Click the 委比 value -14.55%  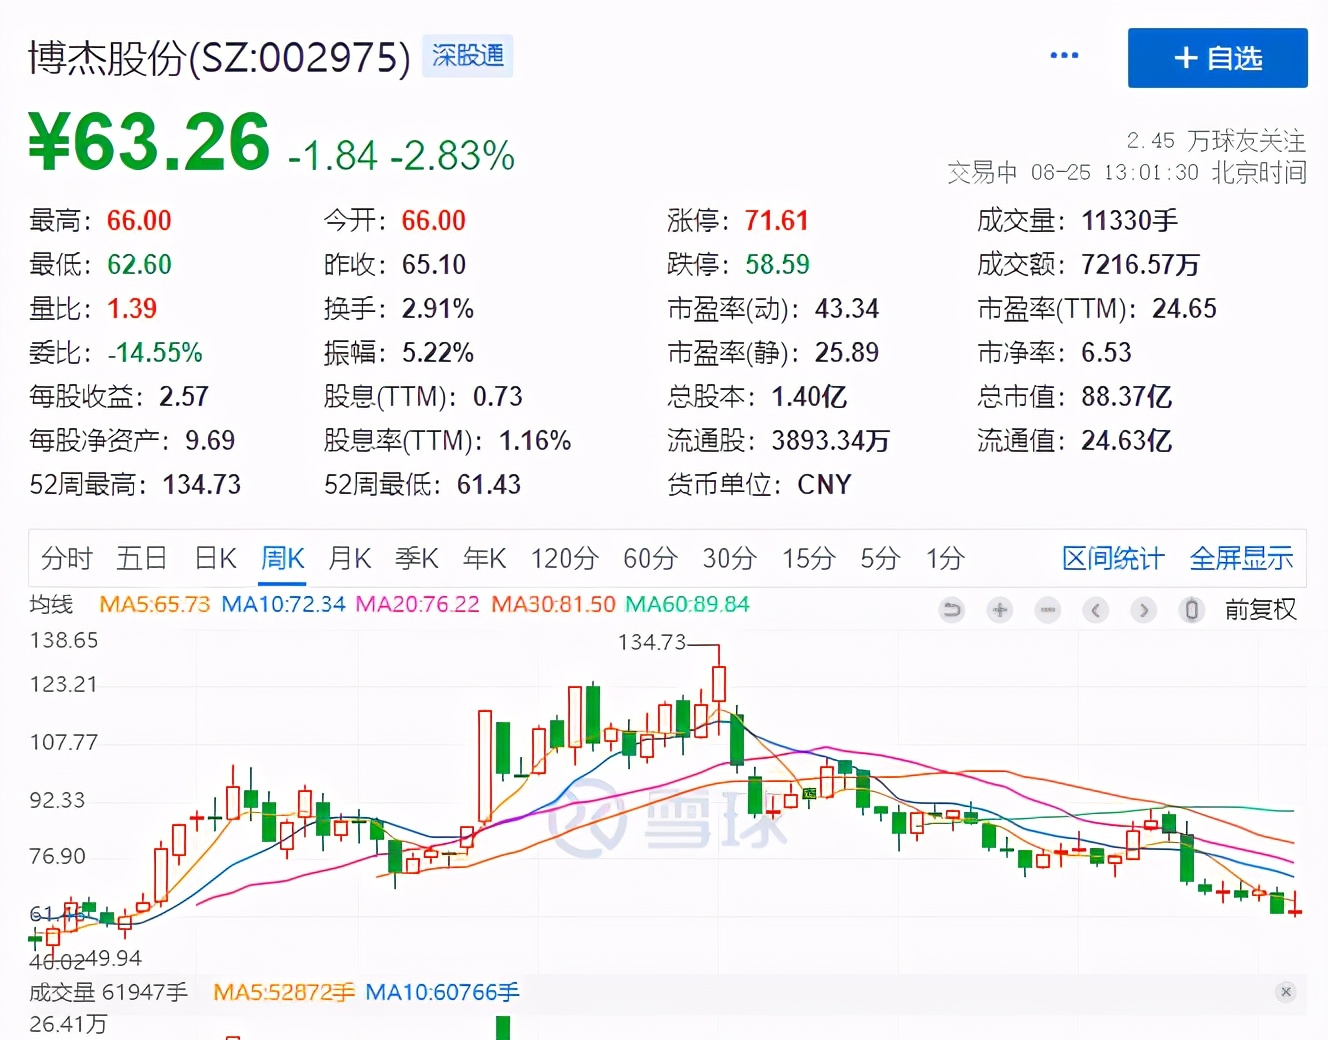click(x=155, y=352)
